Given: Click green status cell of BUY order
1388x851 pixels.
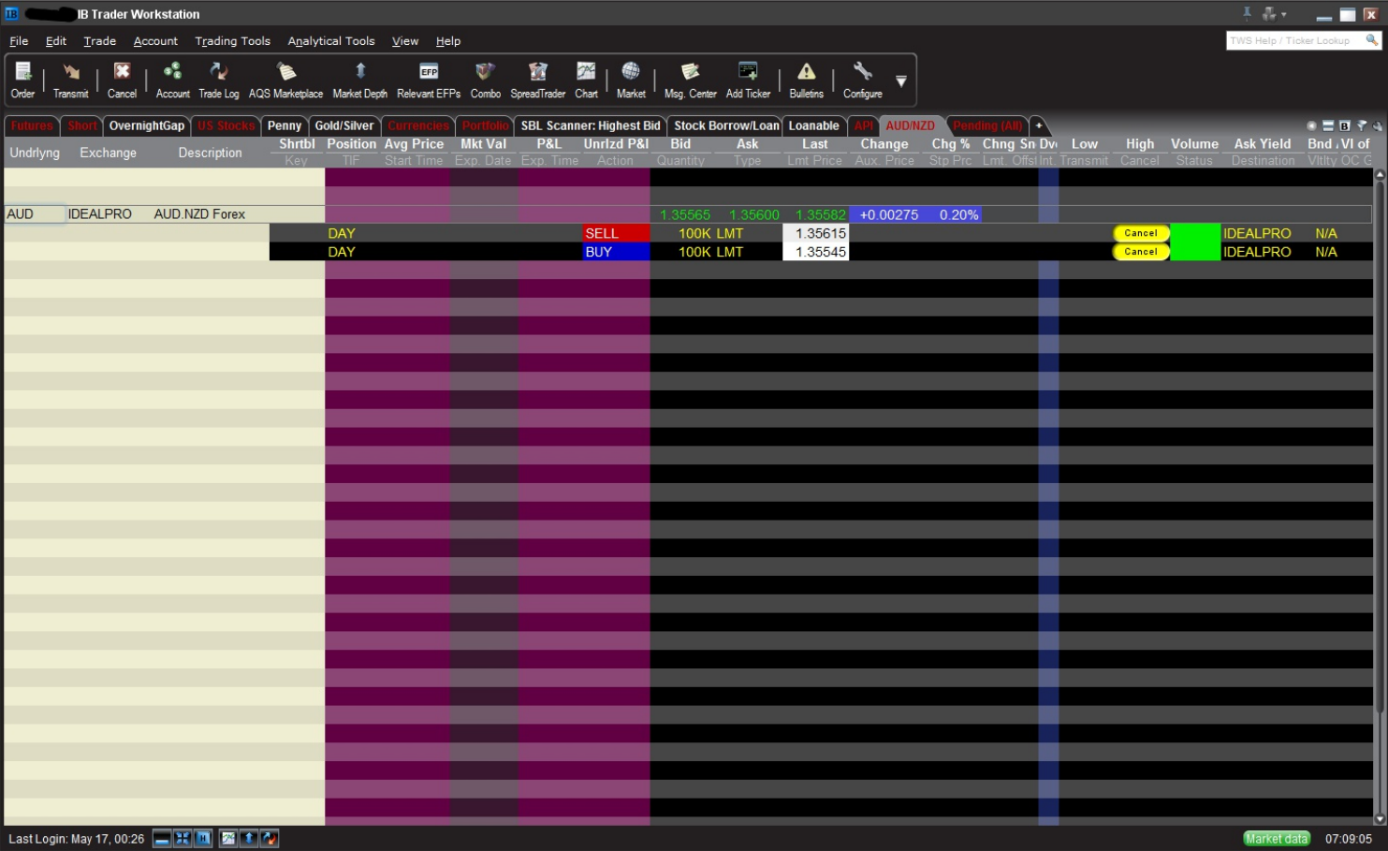Looking at the screenshot, I should (1195, 252).
